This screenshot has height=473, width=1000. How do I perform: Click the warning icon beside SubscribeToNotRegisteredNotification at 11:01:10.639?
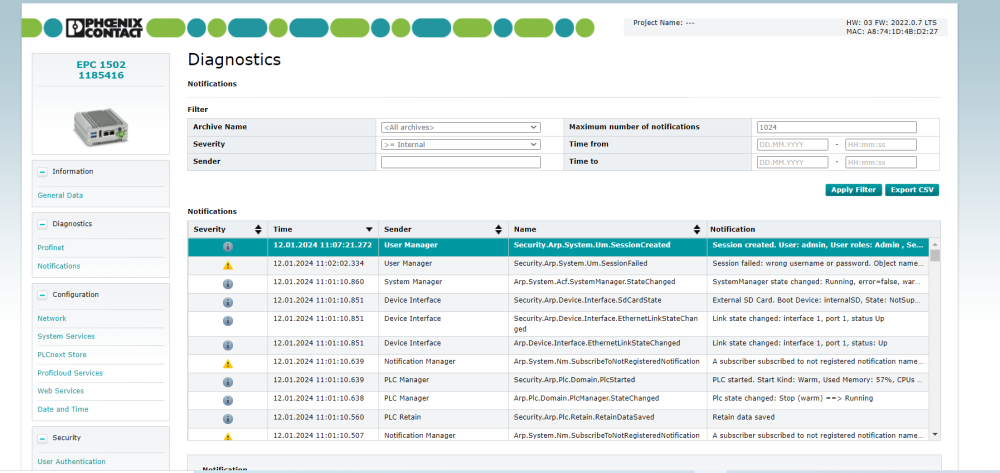(x=228, y=363)
